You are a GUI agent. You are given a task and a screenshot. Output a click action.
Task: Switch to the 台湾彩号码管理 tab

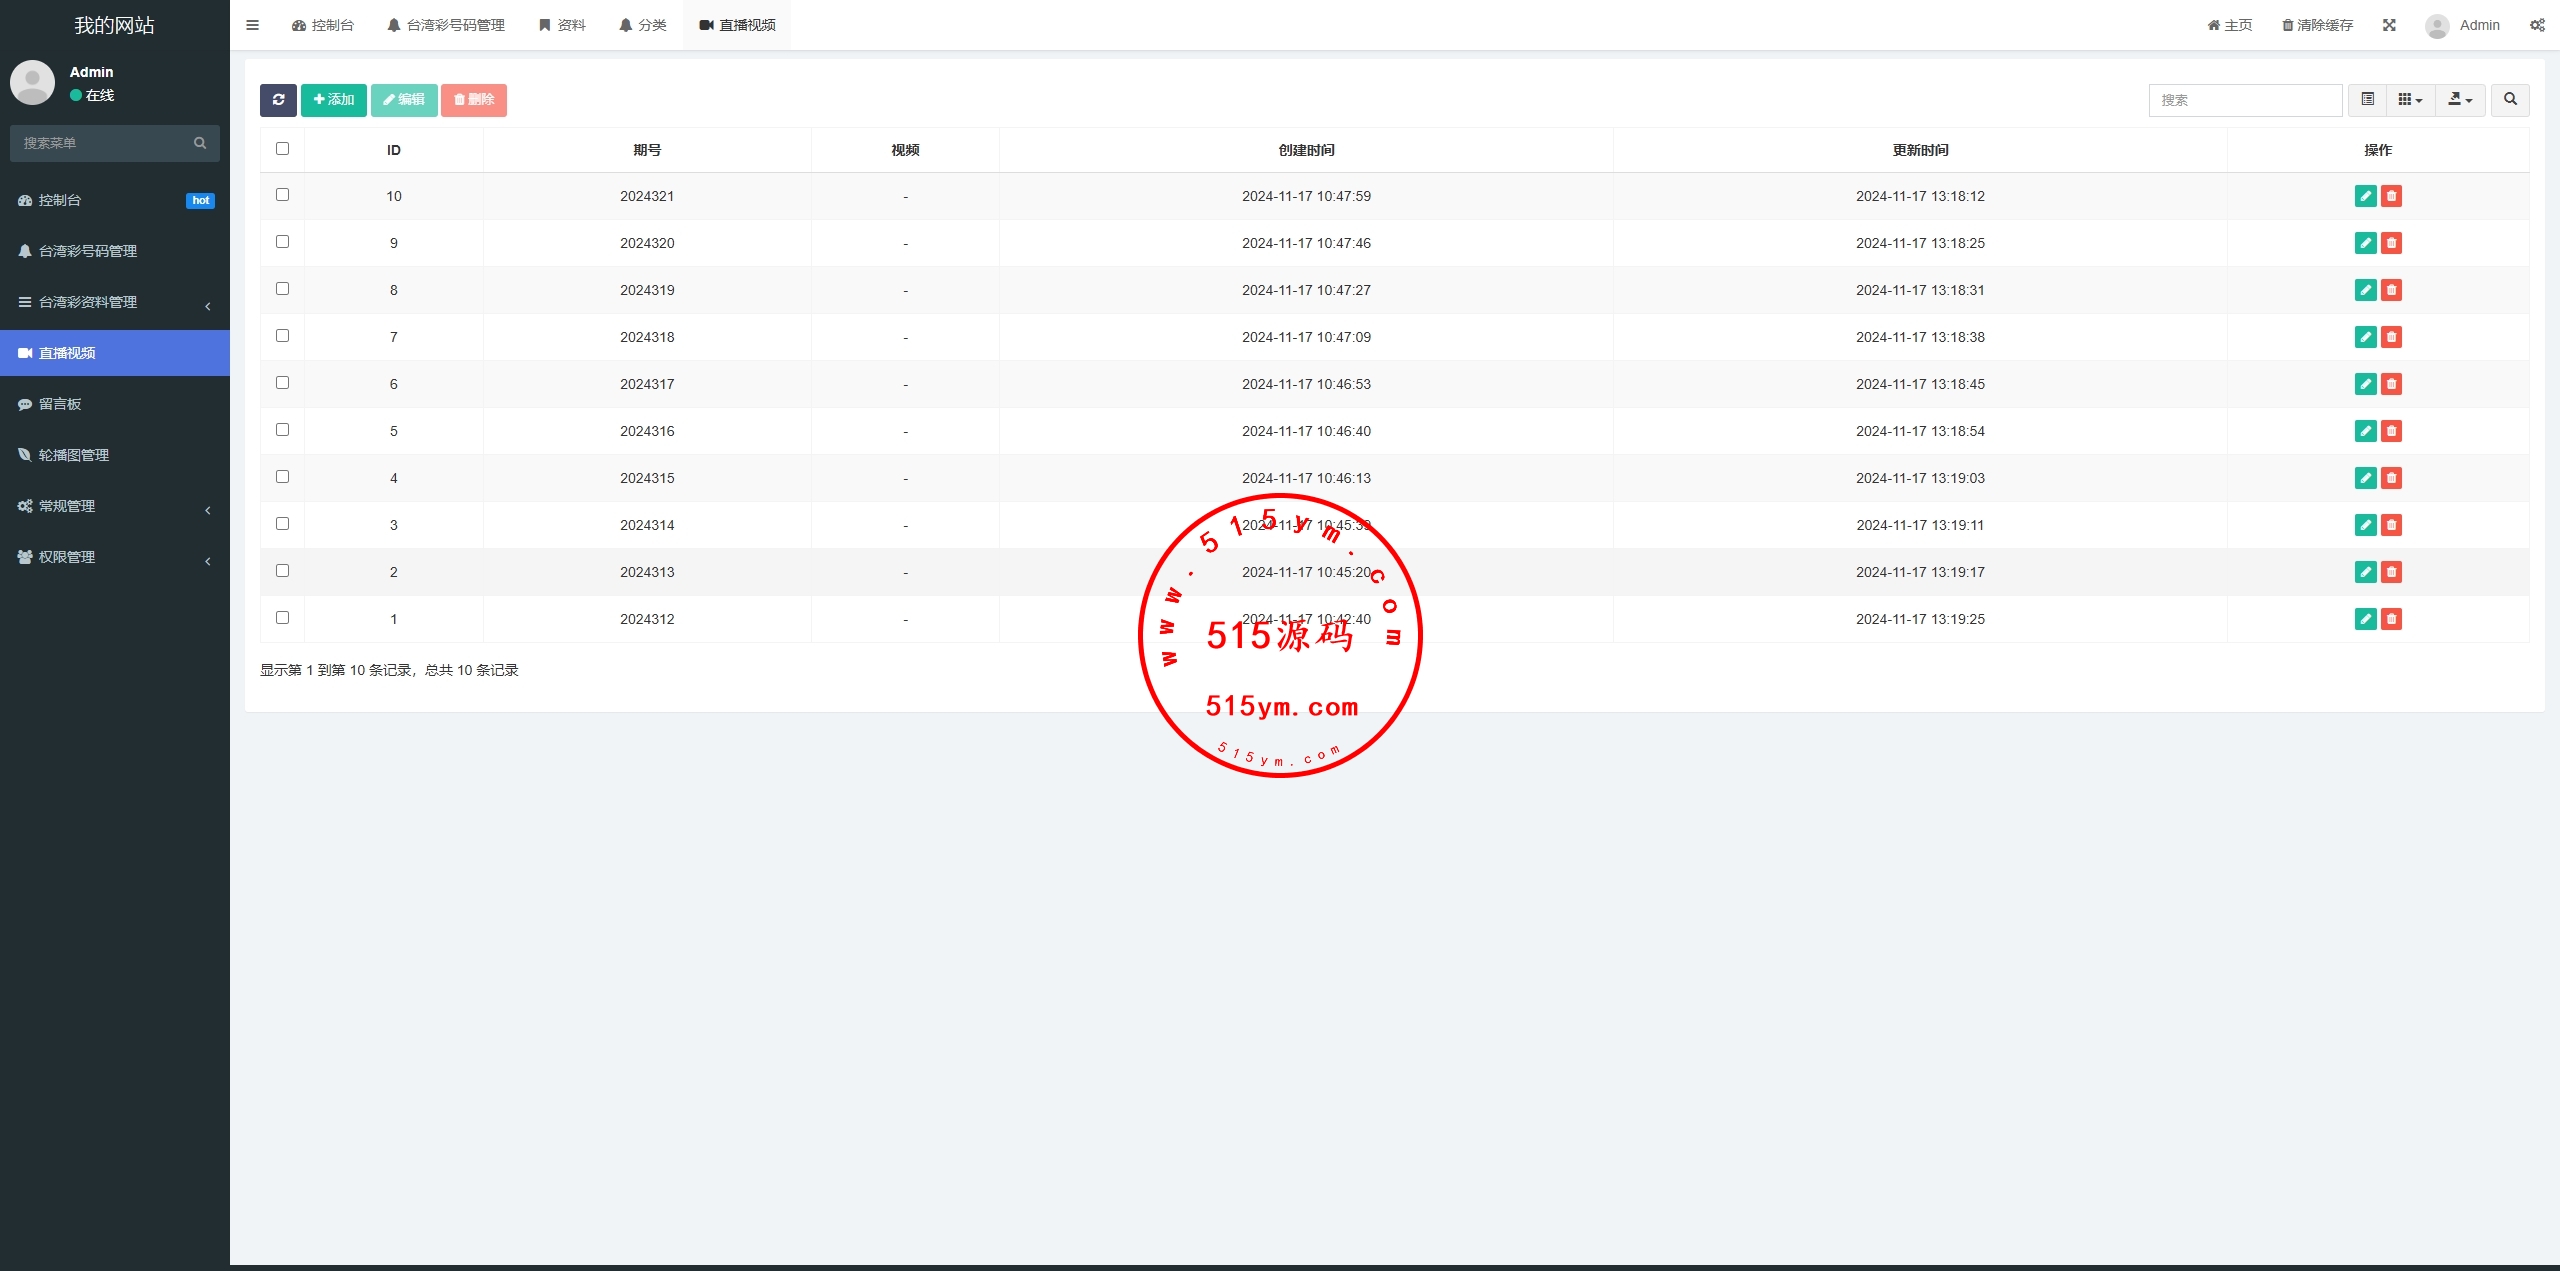(x=446, y=25)
